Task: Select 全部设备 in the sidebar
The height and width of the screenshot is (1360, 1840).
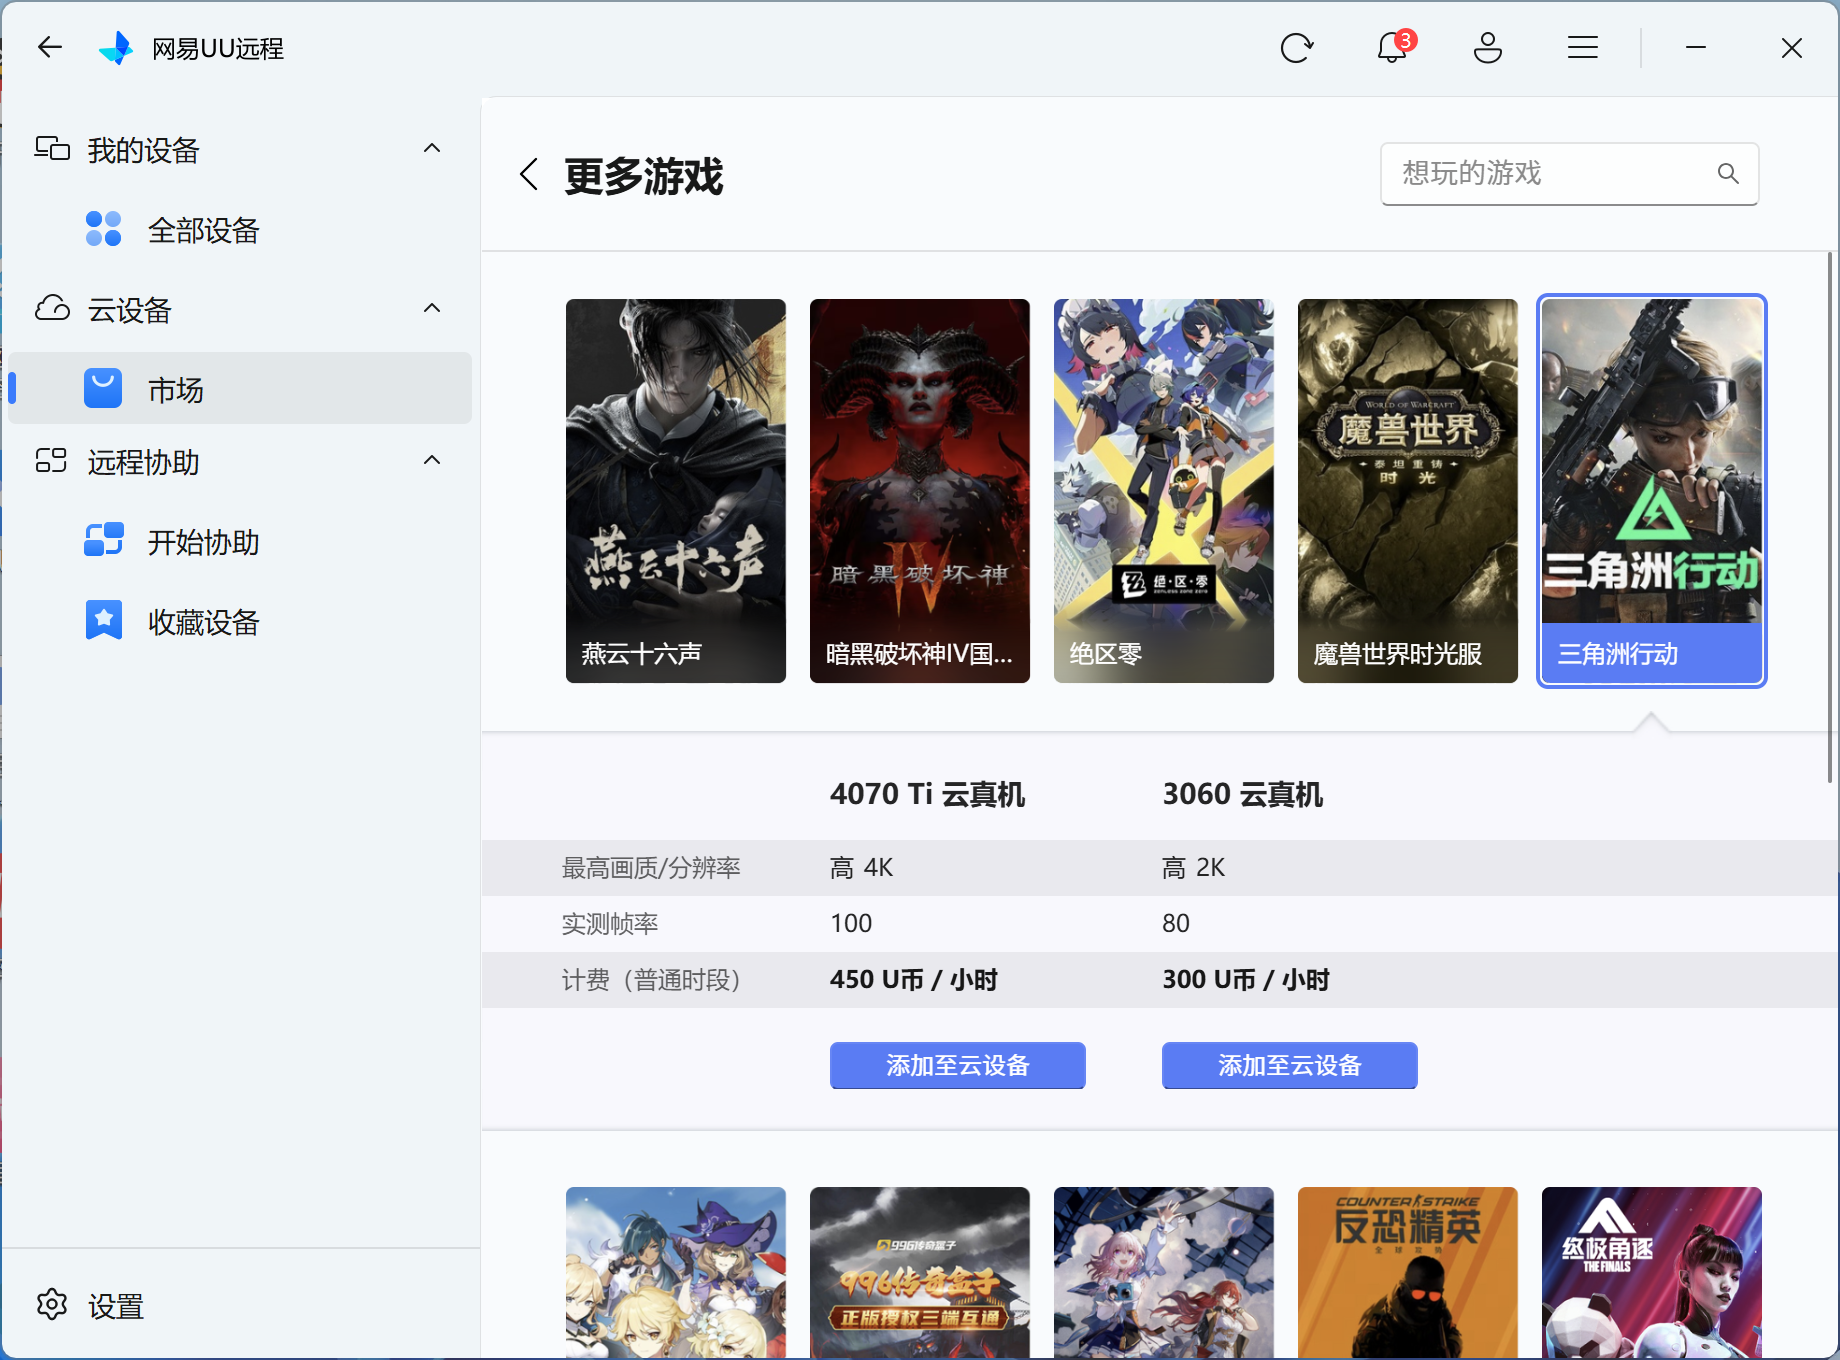Action: (239, 230)
